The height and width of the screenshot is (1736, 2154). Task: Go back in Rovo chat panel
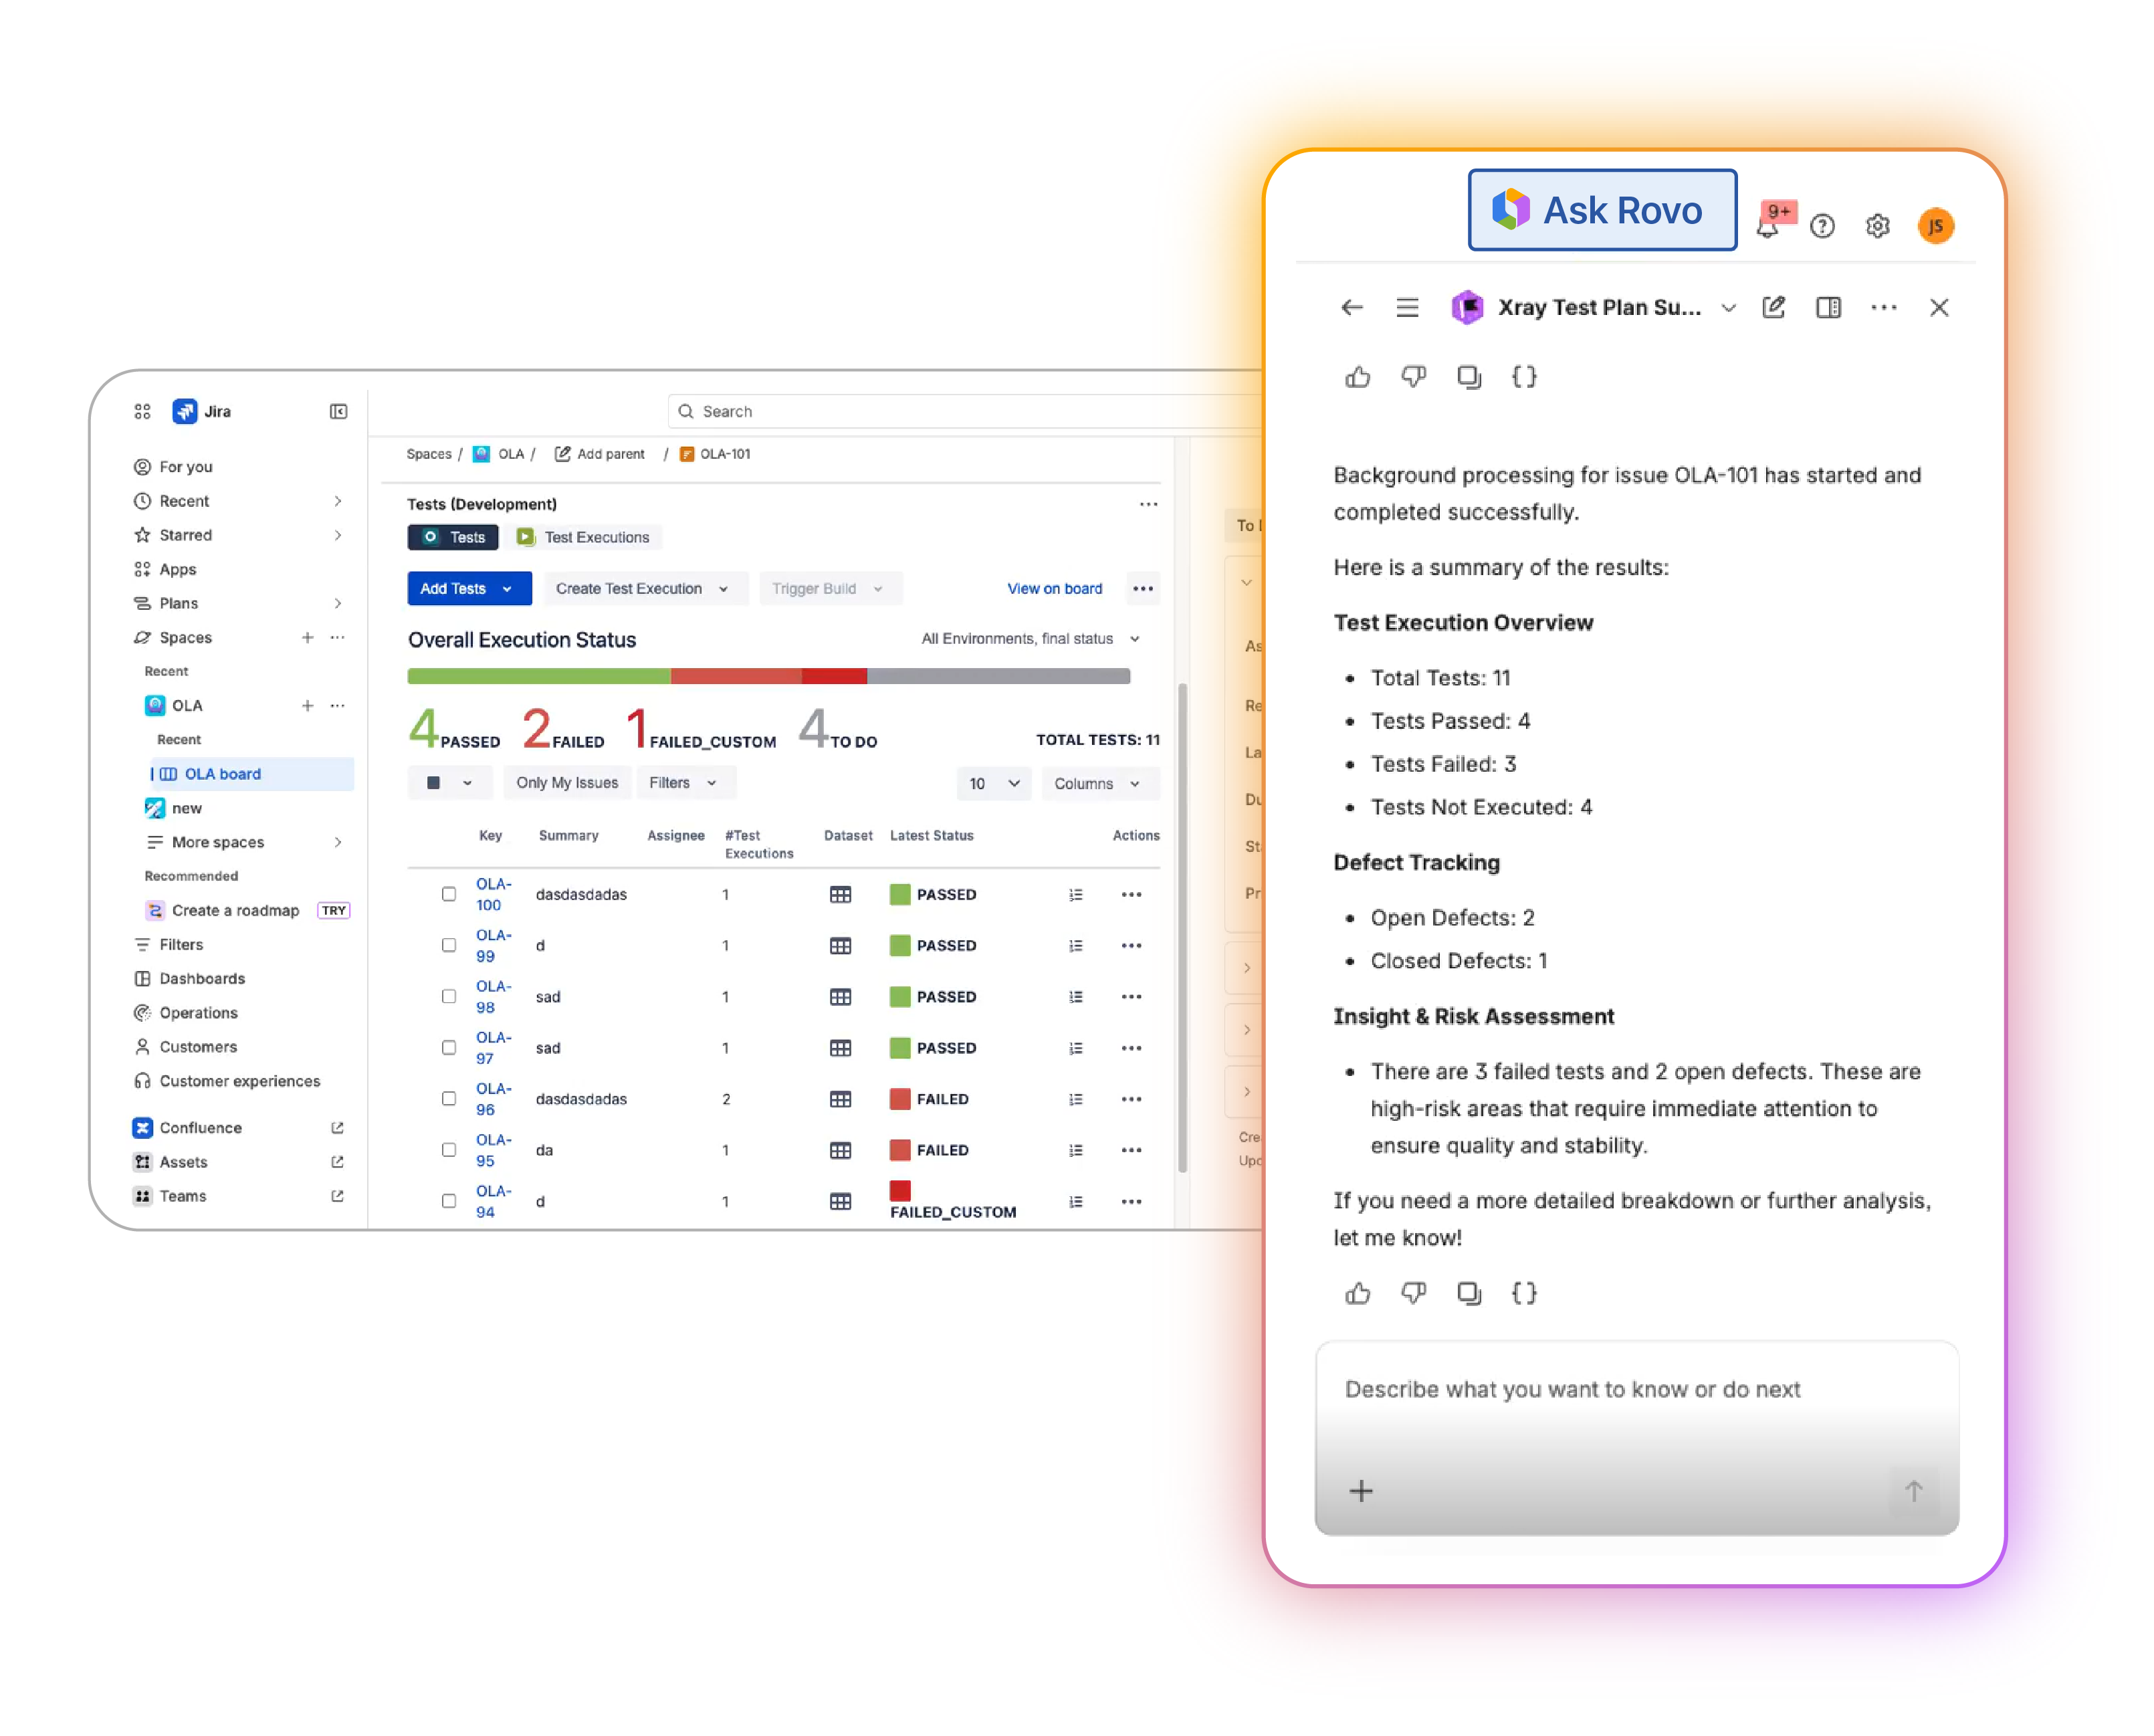click(x=1351, y=308)
